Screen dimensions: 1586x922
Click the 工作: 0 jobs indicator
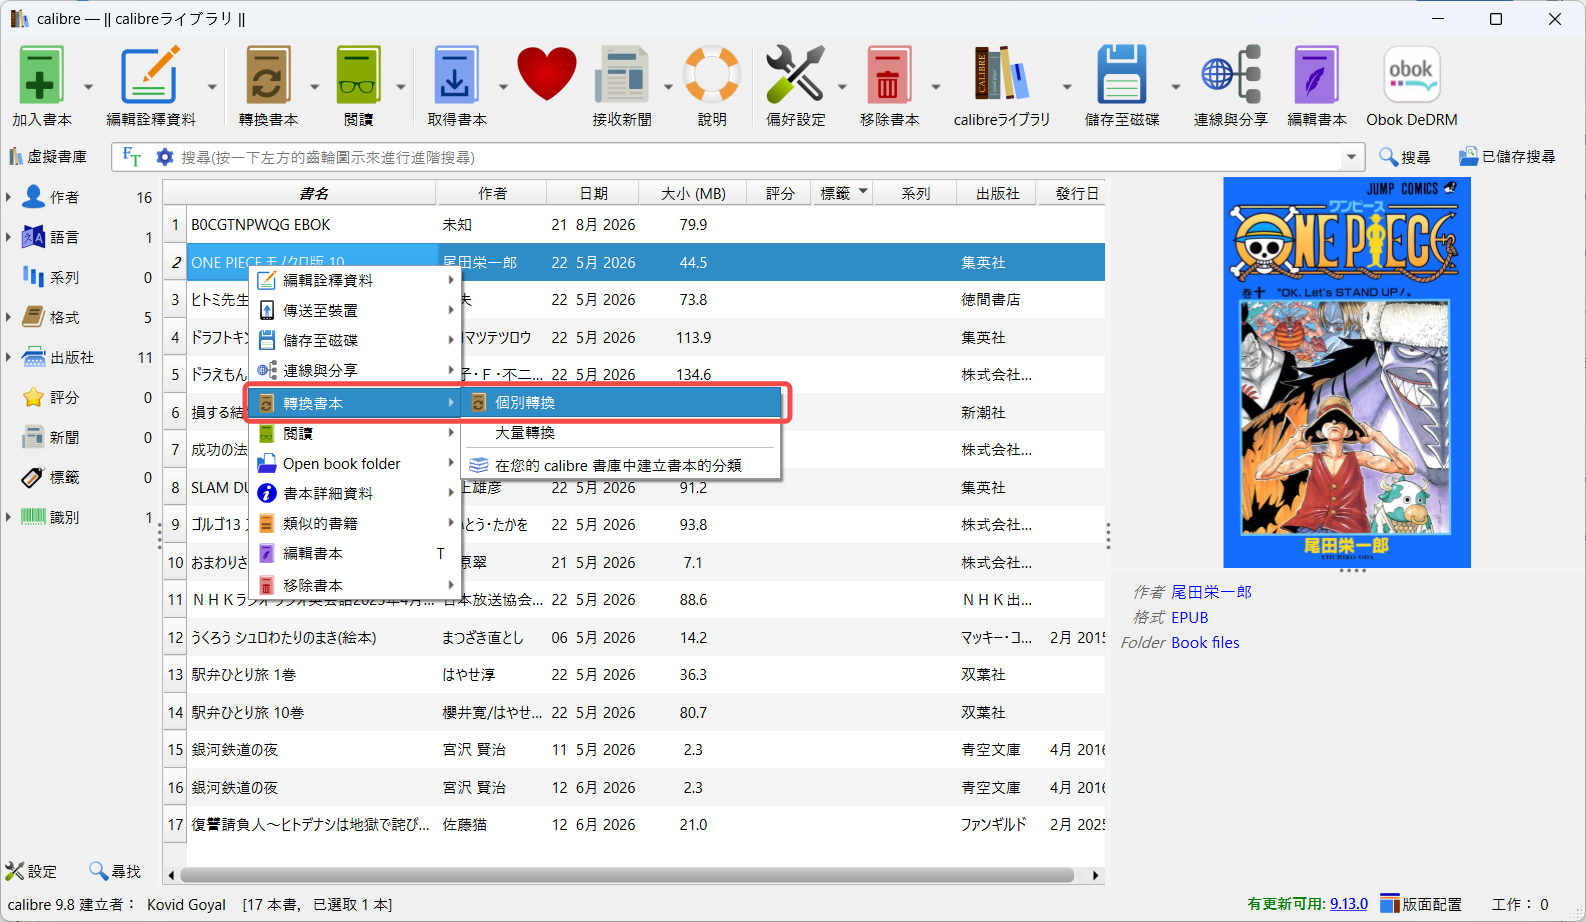pos(1520,904)
